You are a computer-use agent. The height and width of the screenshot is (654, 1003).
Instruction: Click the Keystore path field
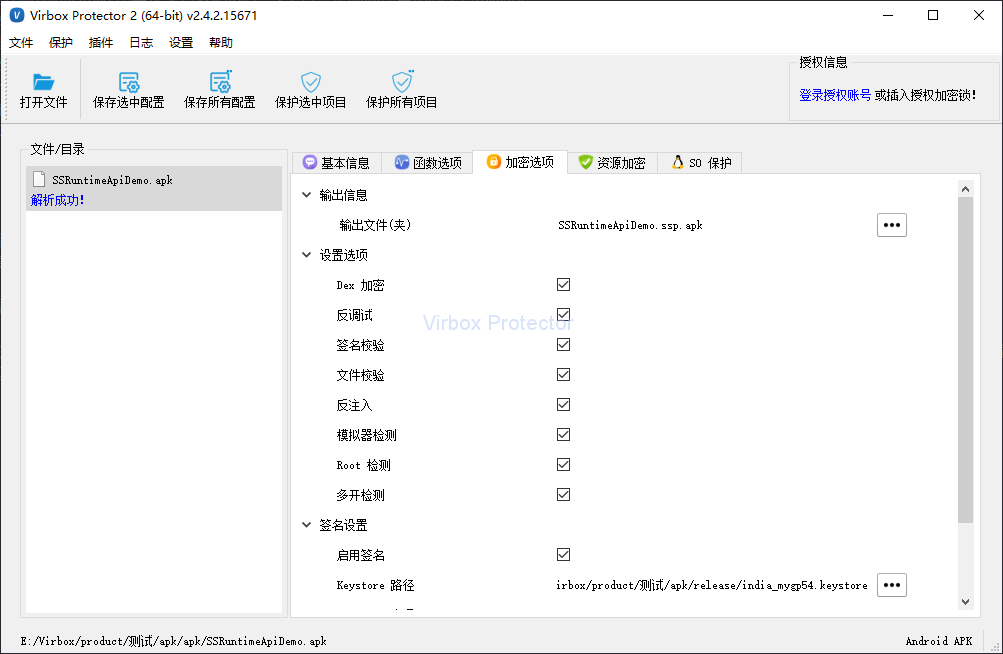711,585
